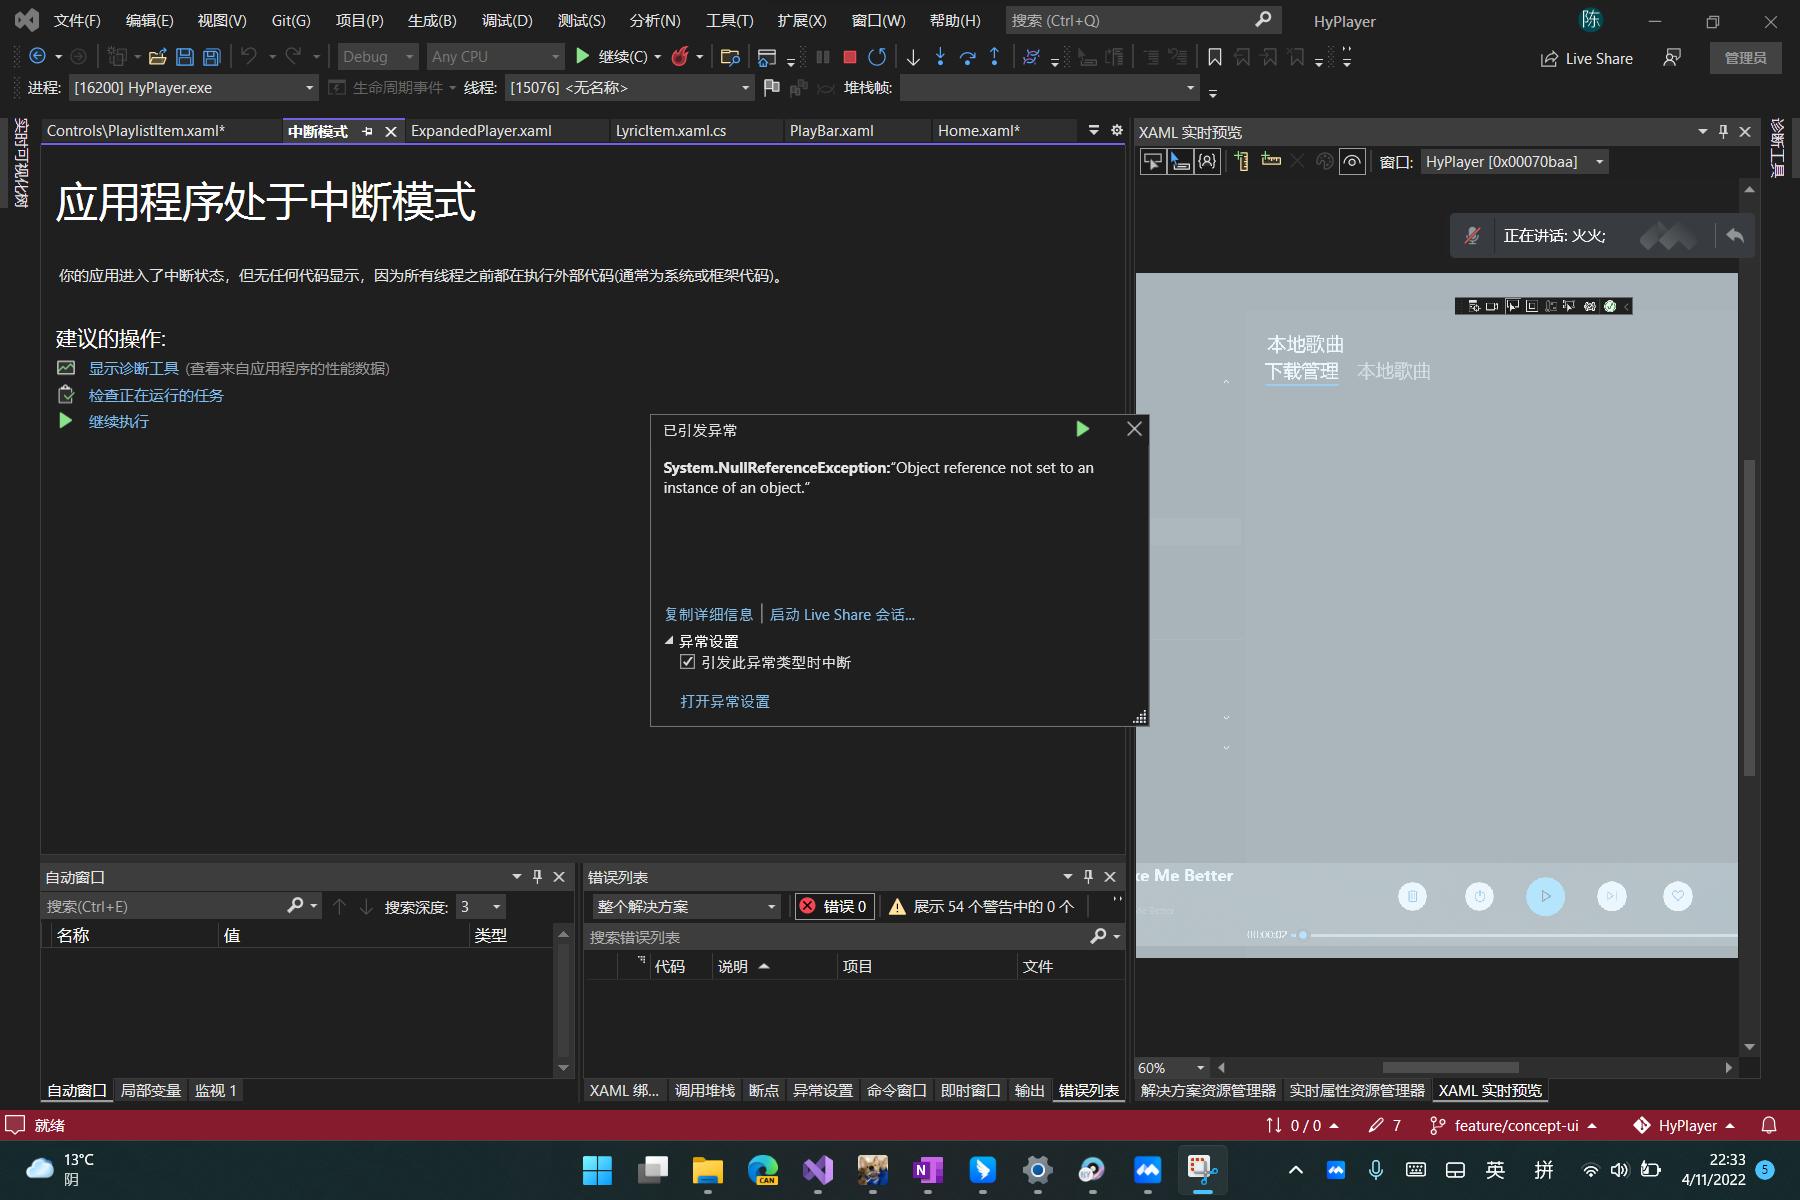Click the 复制详细信息 link in exception popup
The image size is (1800, 1200).
[x=709, y=614]
